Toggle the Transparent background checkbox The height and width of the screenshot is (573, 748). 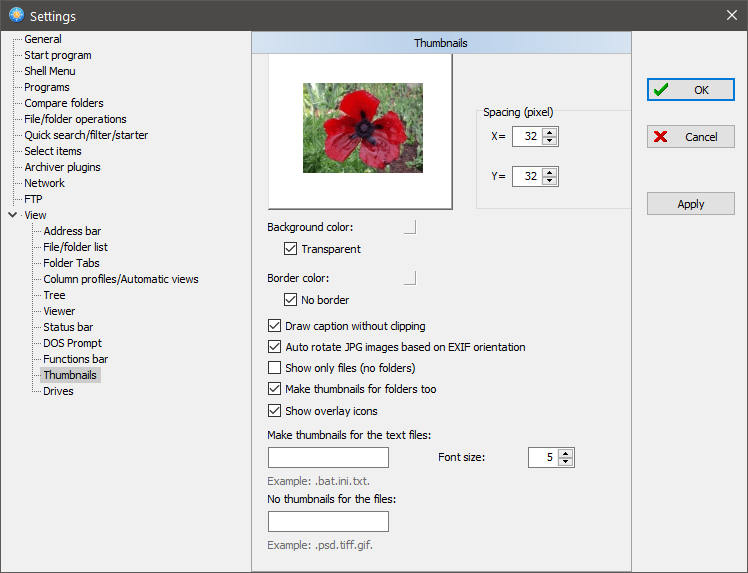pos(290,249)
